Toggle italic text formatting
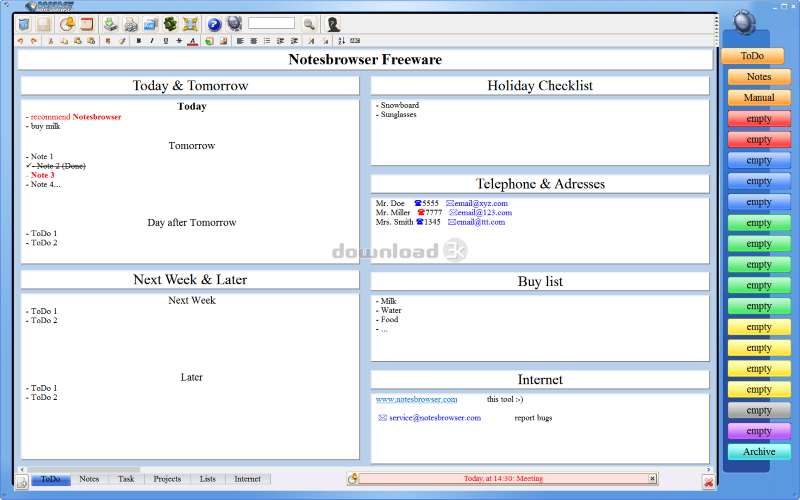Viewport: 800px width, 500px height. 151,41
